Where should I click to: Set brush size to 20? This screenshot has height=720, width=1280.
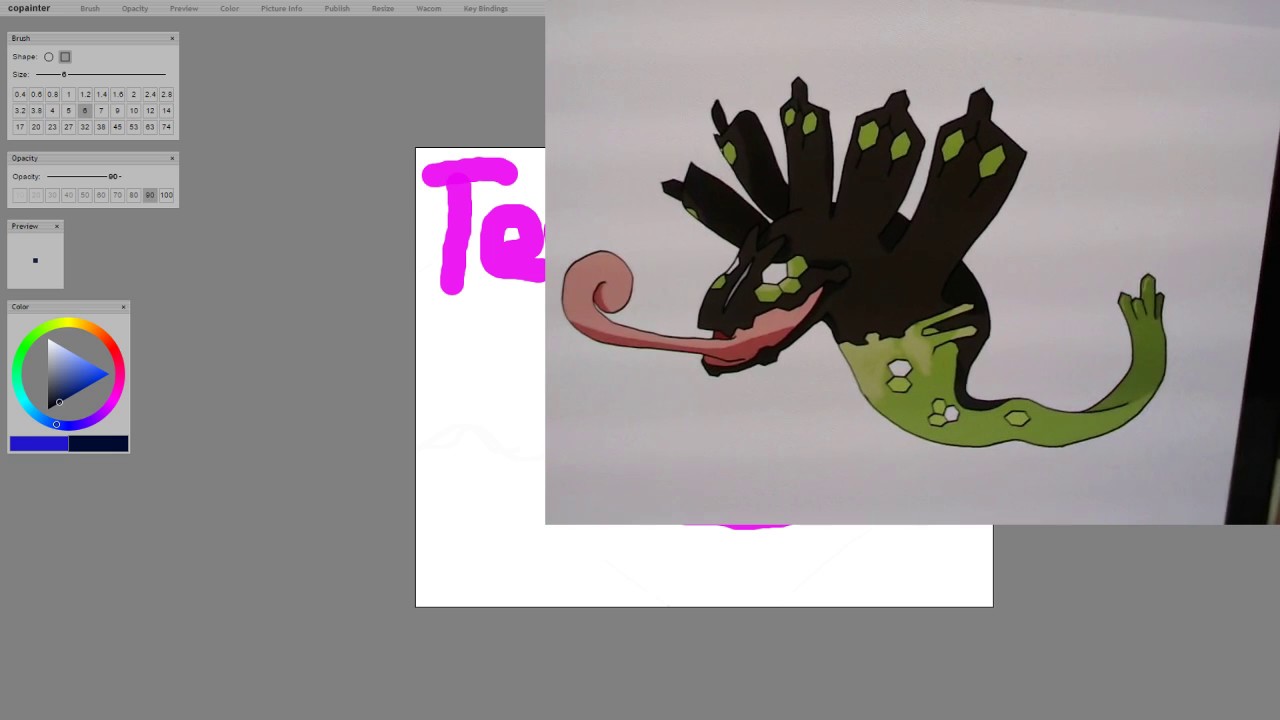(36, 127)
